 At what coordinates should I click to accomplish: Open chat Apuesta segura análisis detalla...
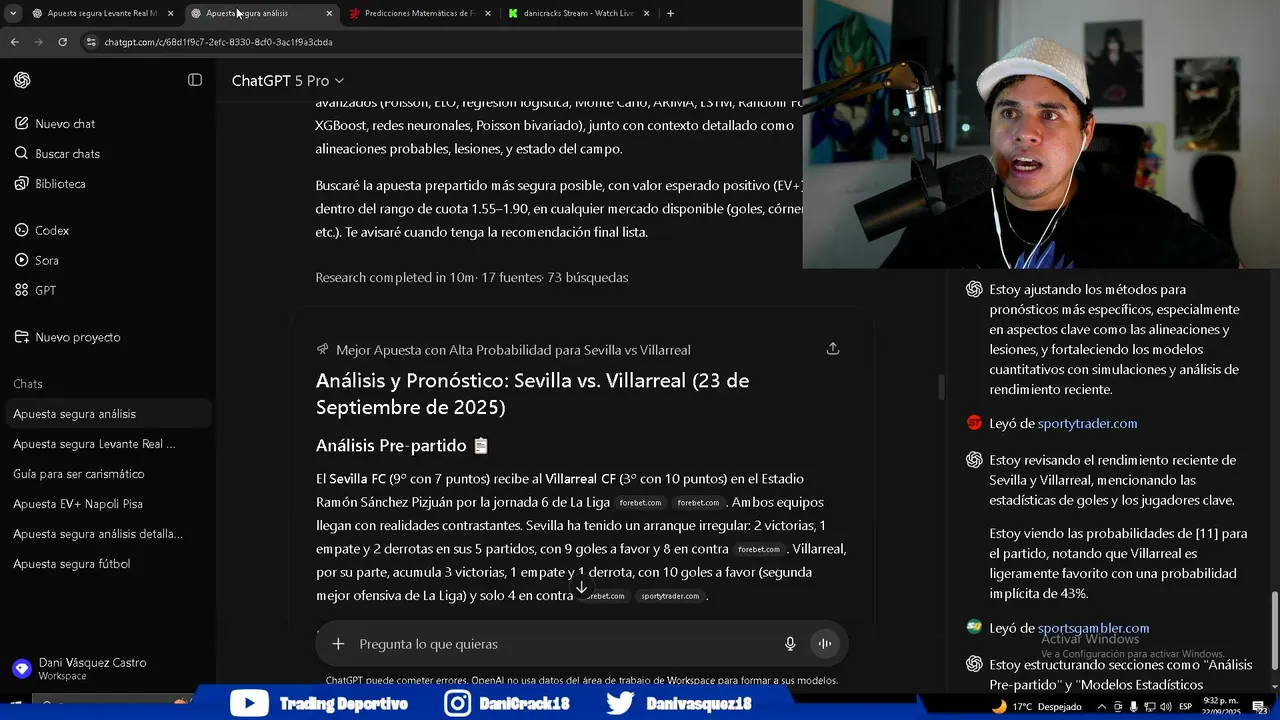click(x=106, y=534)
